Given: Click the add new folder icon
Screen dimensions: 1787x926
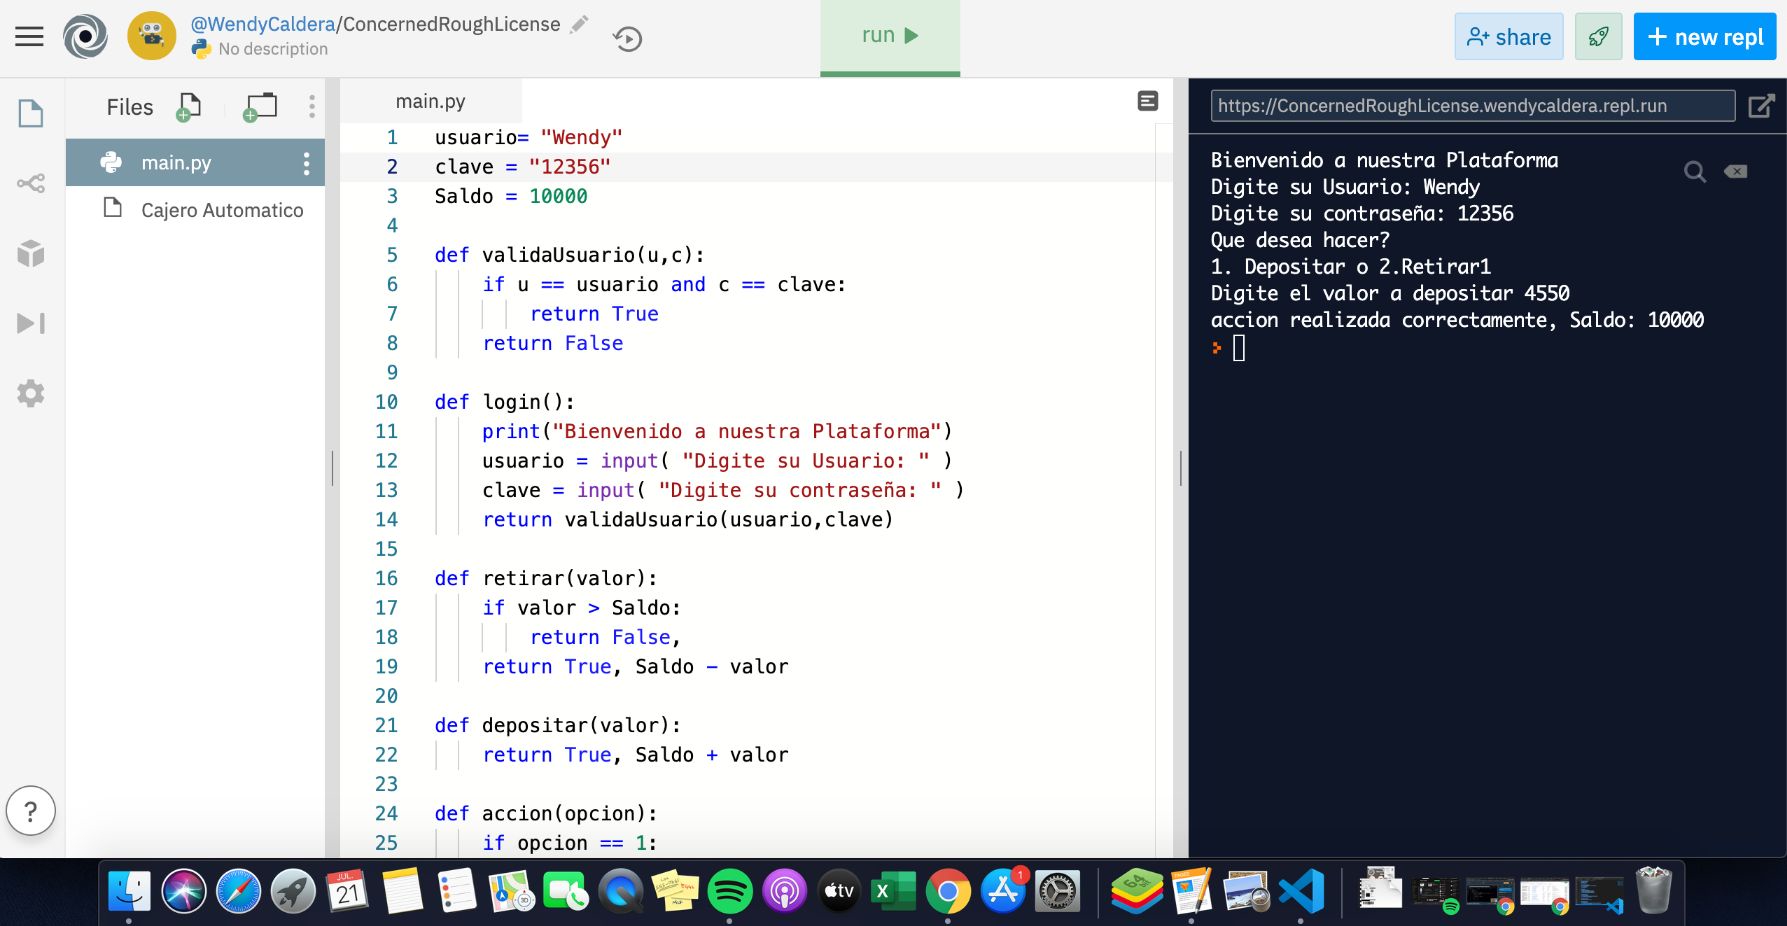Looking at the screenshot, I should coord(260,107).
